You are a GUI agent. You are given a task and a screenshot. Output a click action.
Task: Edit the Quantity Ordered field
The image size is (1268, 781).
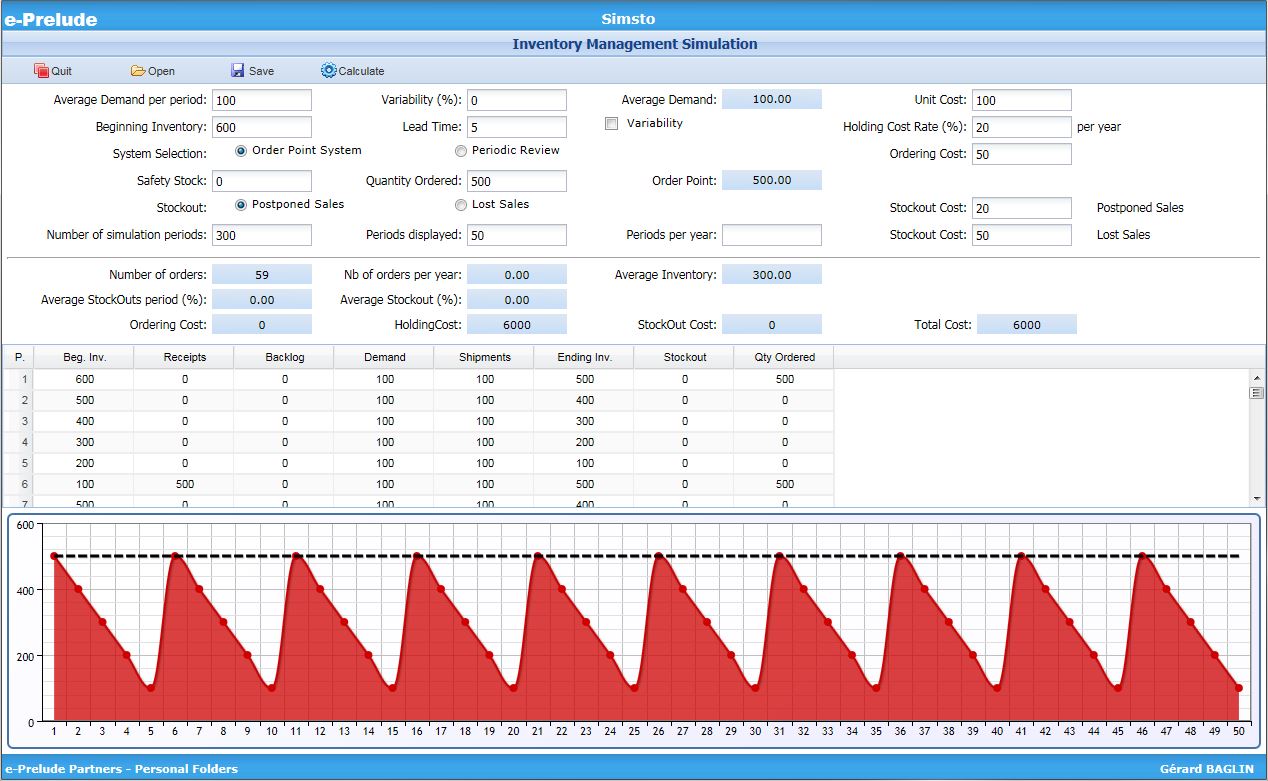click(x=516, y=181)
